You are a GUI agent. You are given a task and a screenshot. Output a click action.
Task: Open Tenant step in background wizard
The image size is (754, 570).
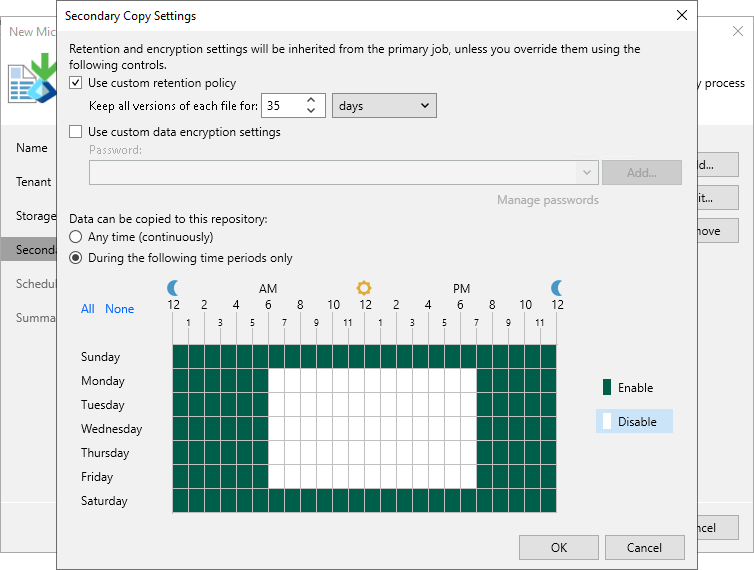point(33,182)
